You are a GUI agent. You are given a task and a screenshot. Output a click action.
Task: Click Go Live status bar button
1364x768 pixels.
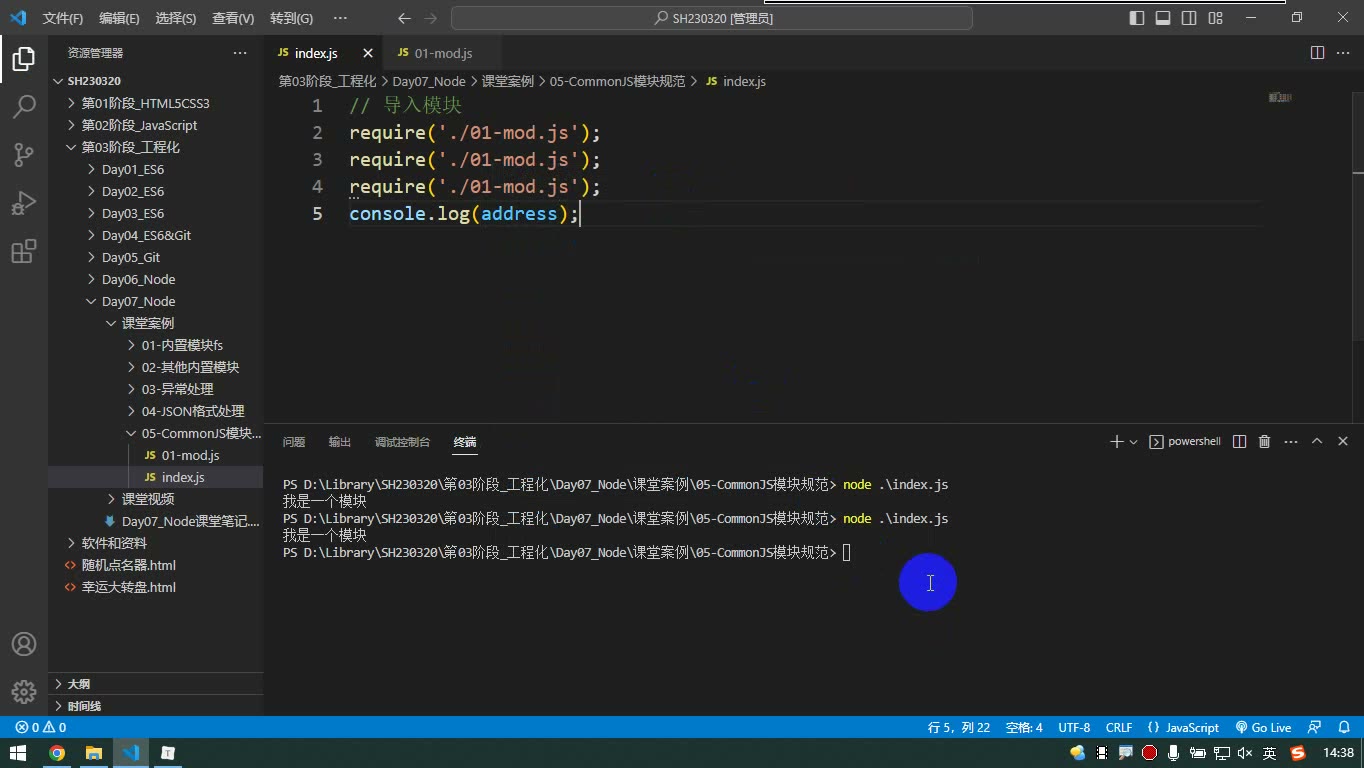click(x=1263, y=727)
